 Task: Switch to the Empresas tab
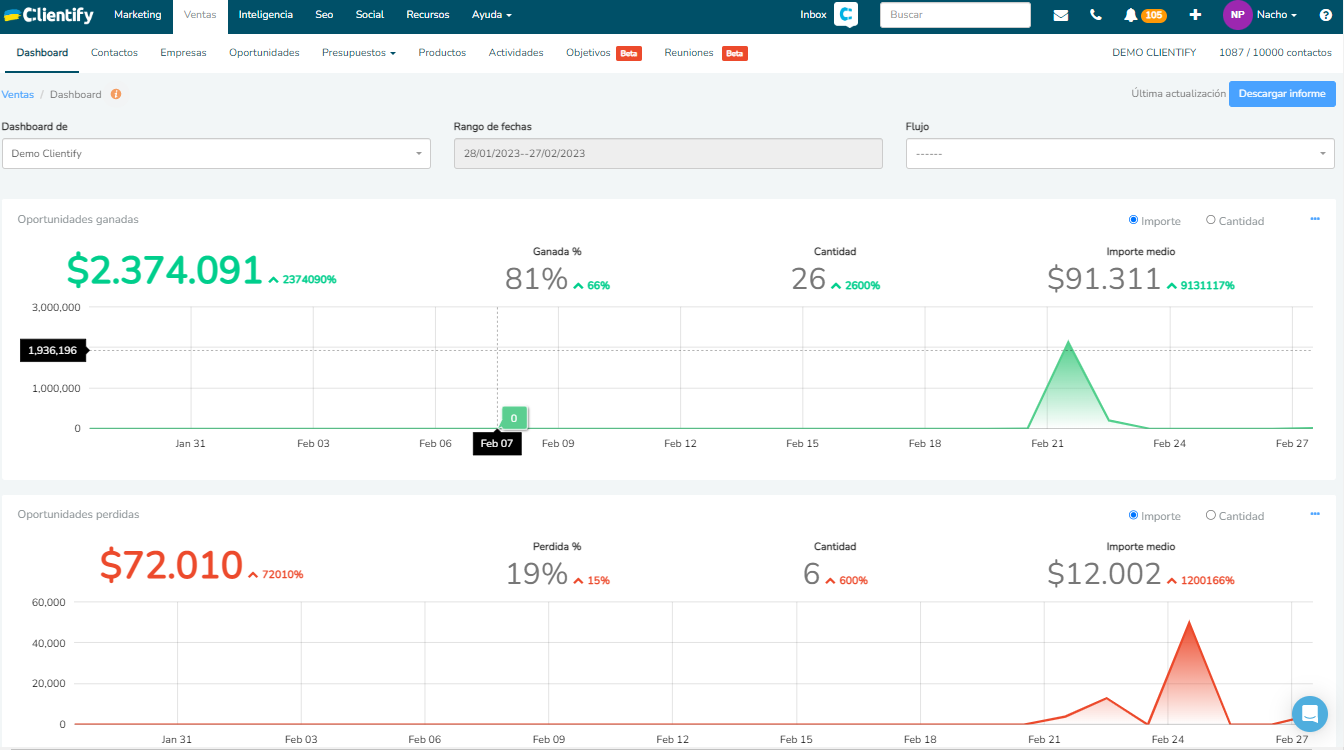[183, 53]
